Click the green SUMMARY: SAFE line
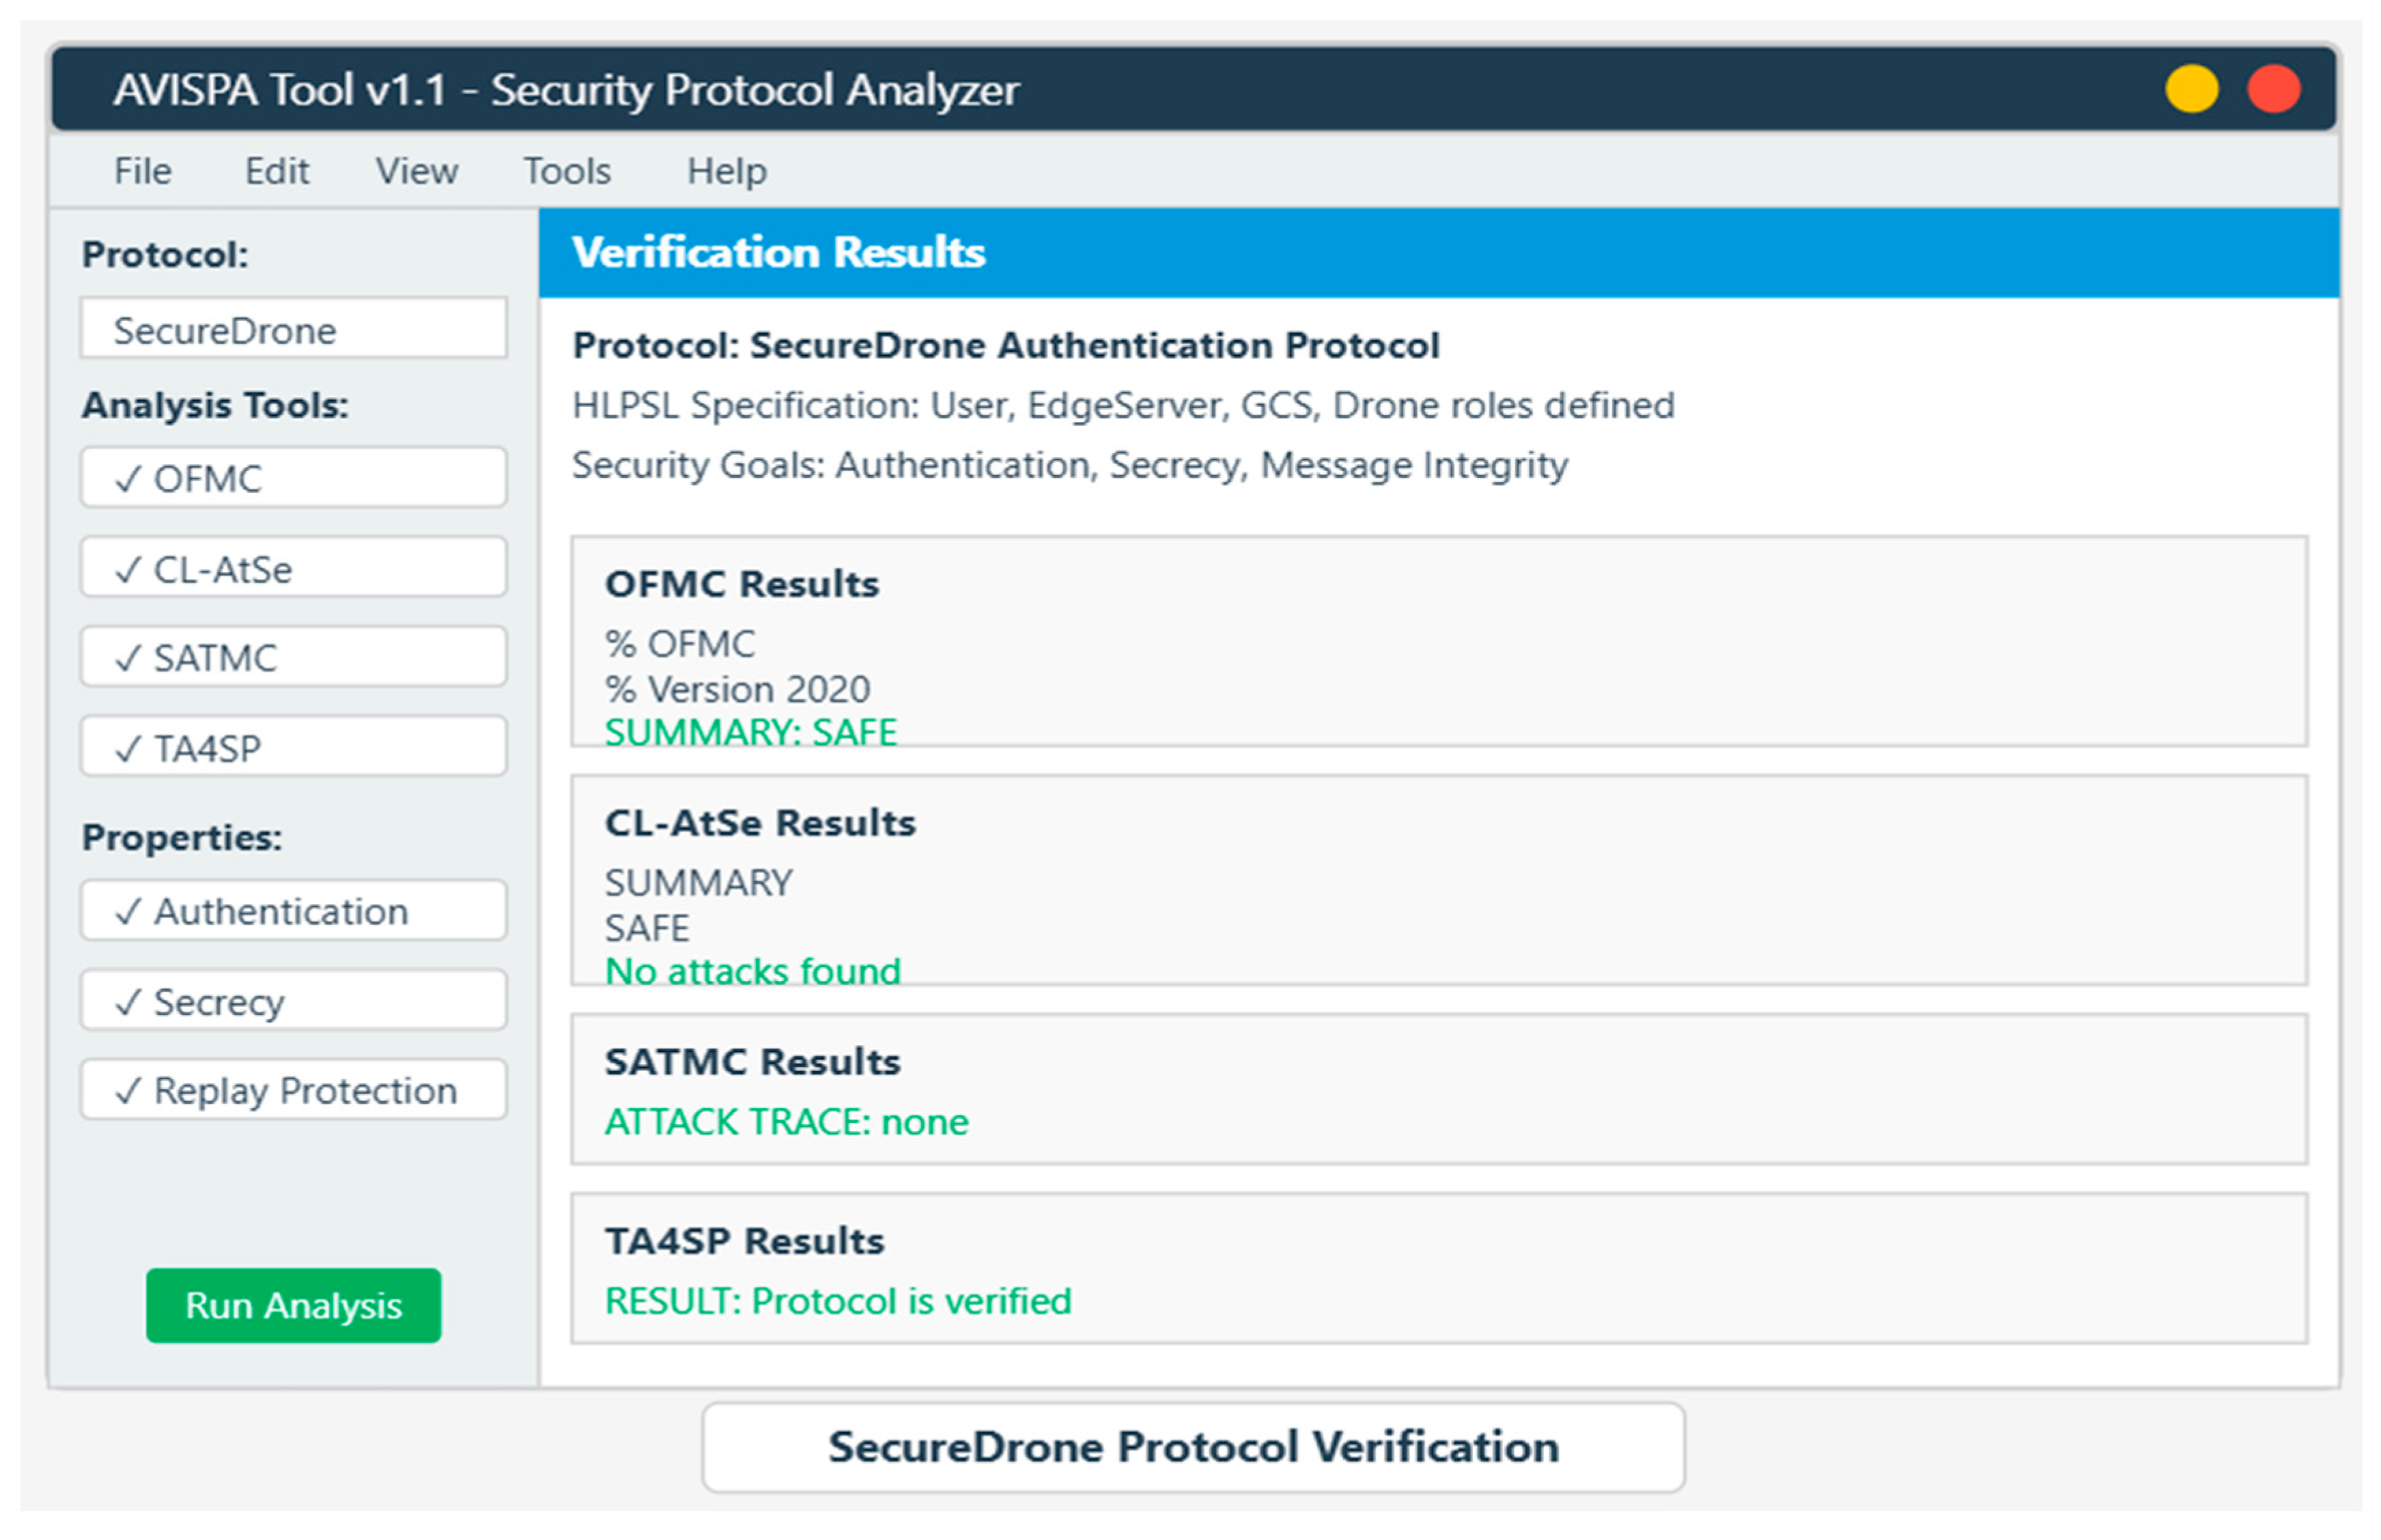2381x1540 pixels. (x=750, y=732)
